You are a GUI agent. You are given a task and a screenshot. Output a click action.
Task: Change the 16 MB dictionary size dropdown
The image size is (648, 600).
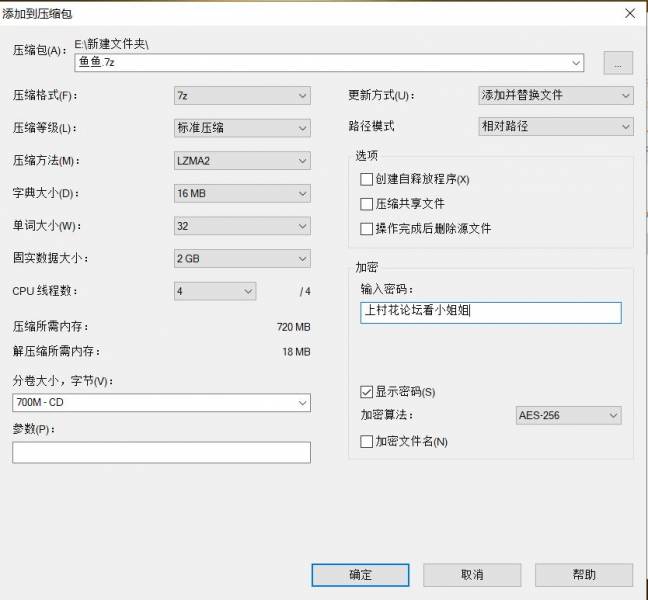click(x=241, y=193)
